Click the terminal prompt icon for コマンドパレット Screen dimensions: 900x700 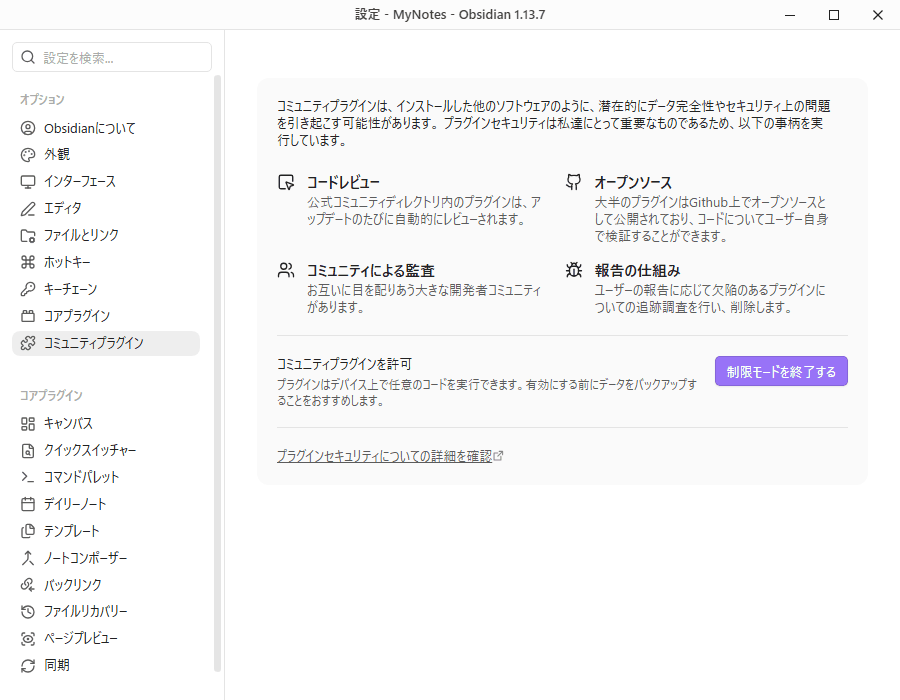(x=28, y=477)
